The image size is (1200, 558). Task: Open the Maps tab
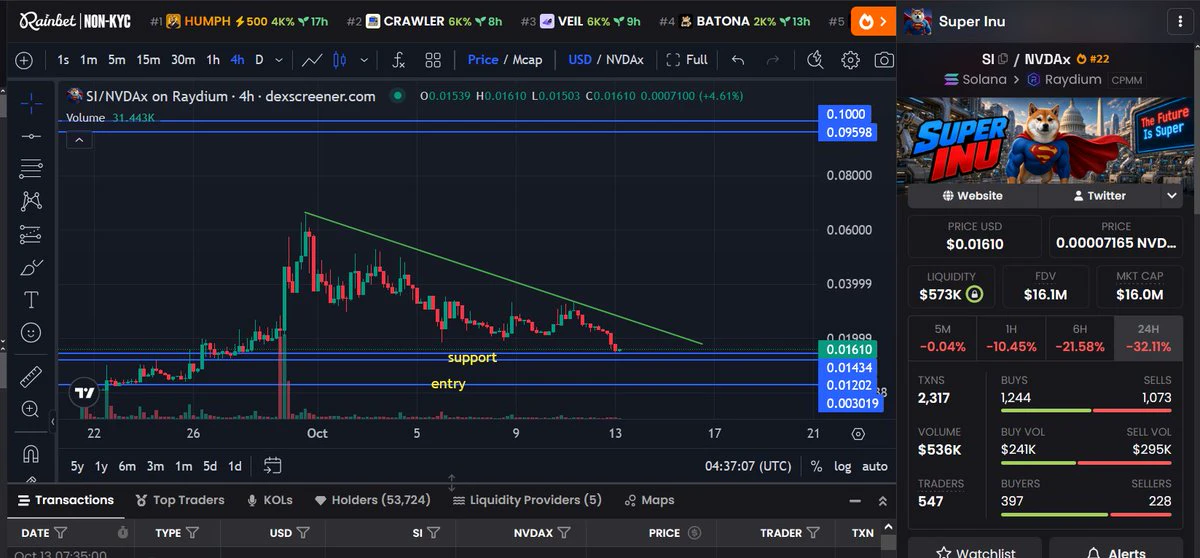649,500
